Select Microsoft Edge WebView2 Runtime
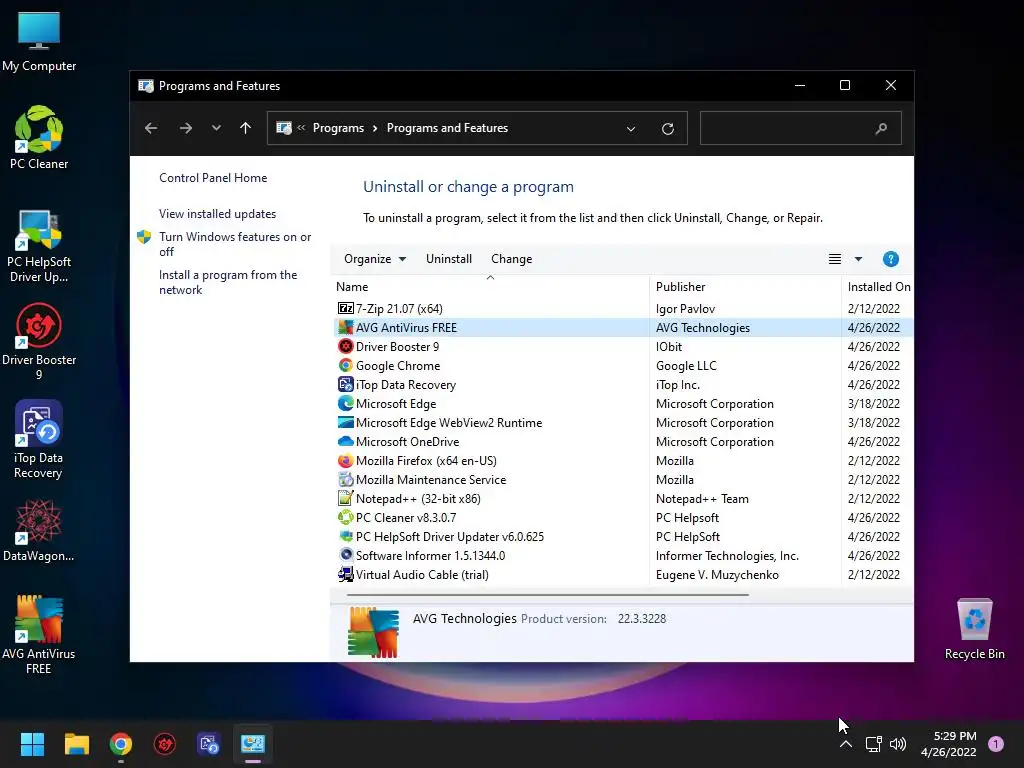Screen dimensions: 1024x768 623,423
